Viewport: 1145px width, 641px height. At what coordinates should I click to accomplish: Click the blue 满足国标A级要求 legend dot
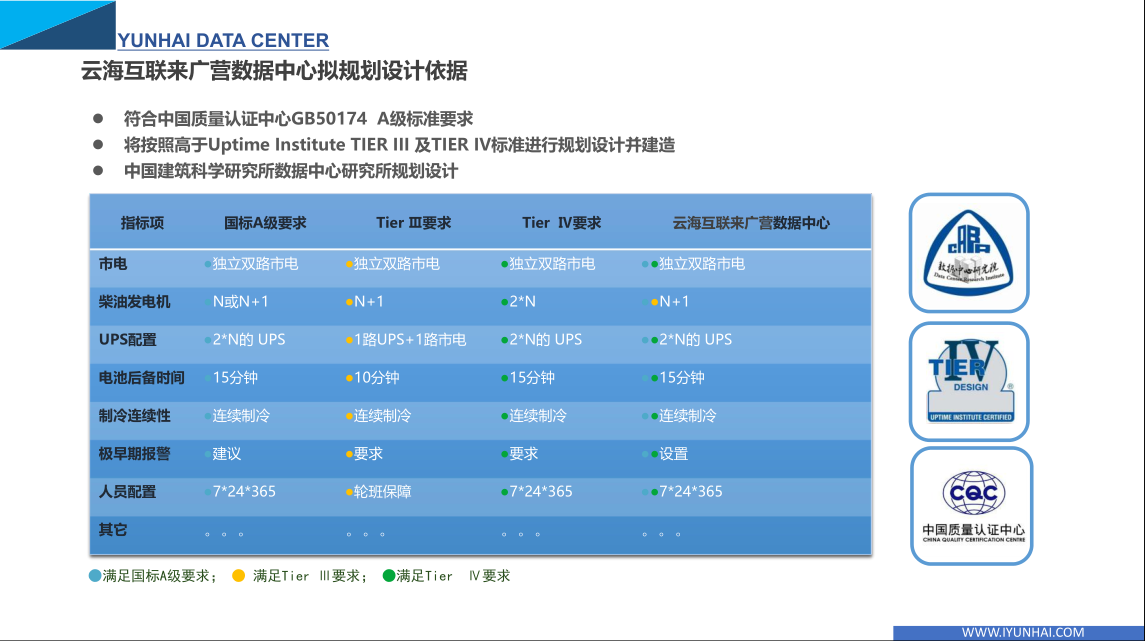95,576
